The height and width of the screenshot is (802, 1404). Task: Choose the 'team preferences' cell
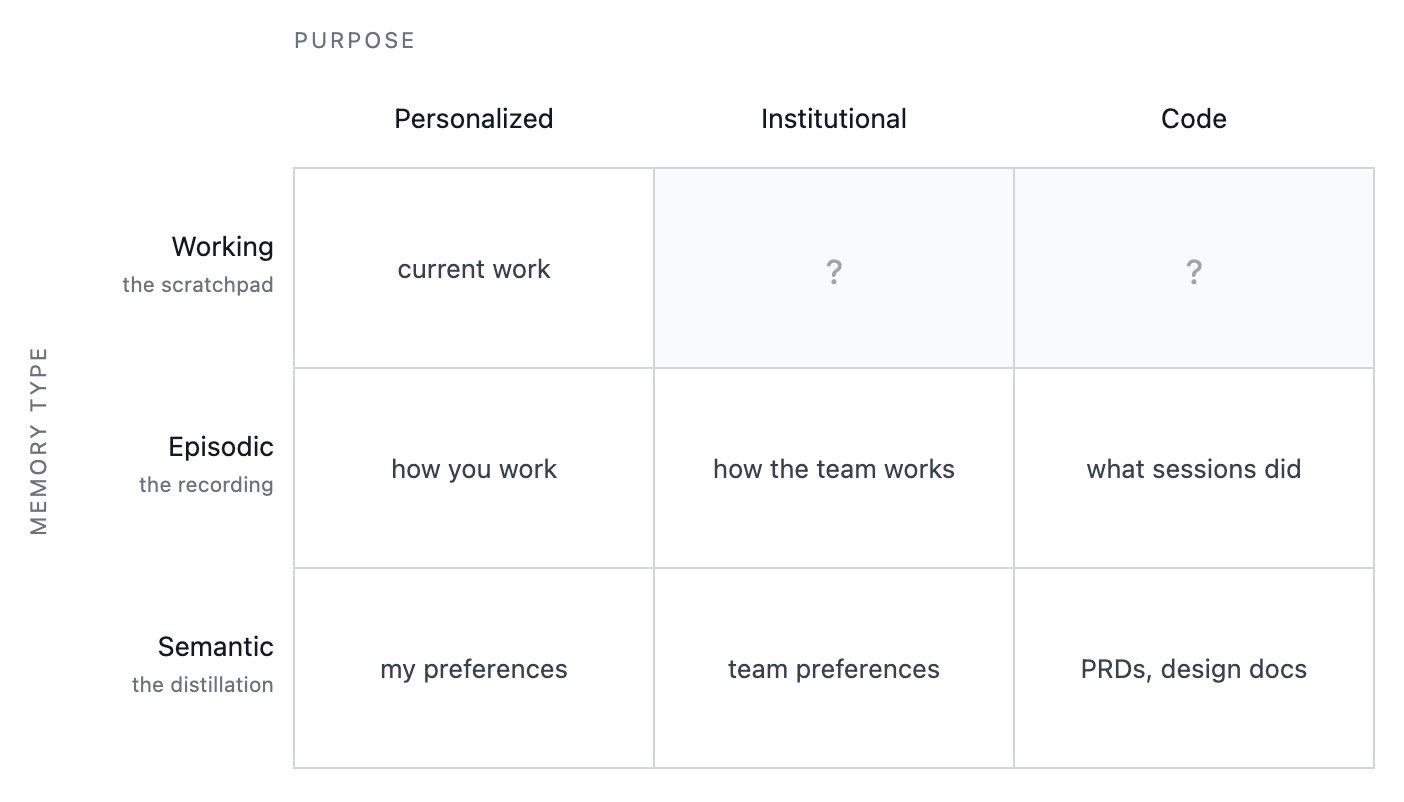coord(834,669)
